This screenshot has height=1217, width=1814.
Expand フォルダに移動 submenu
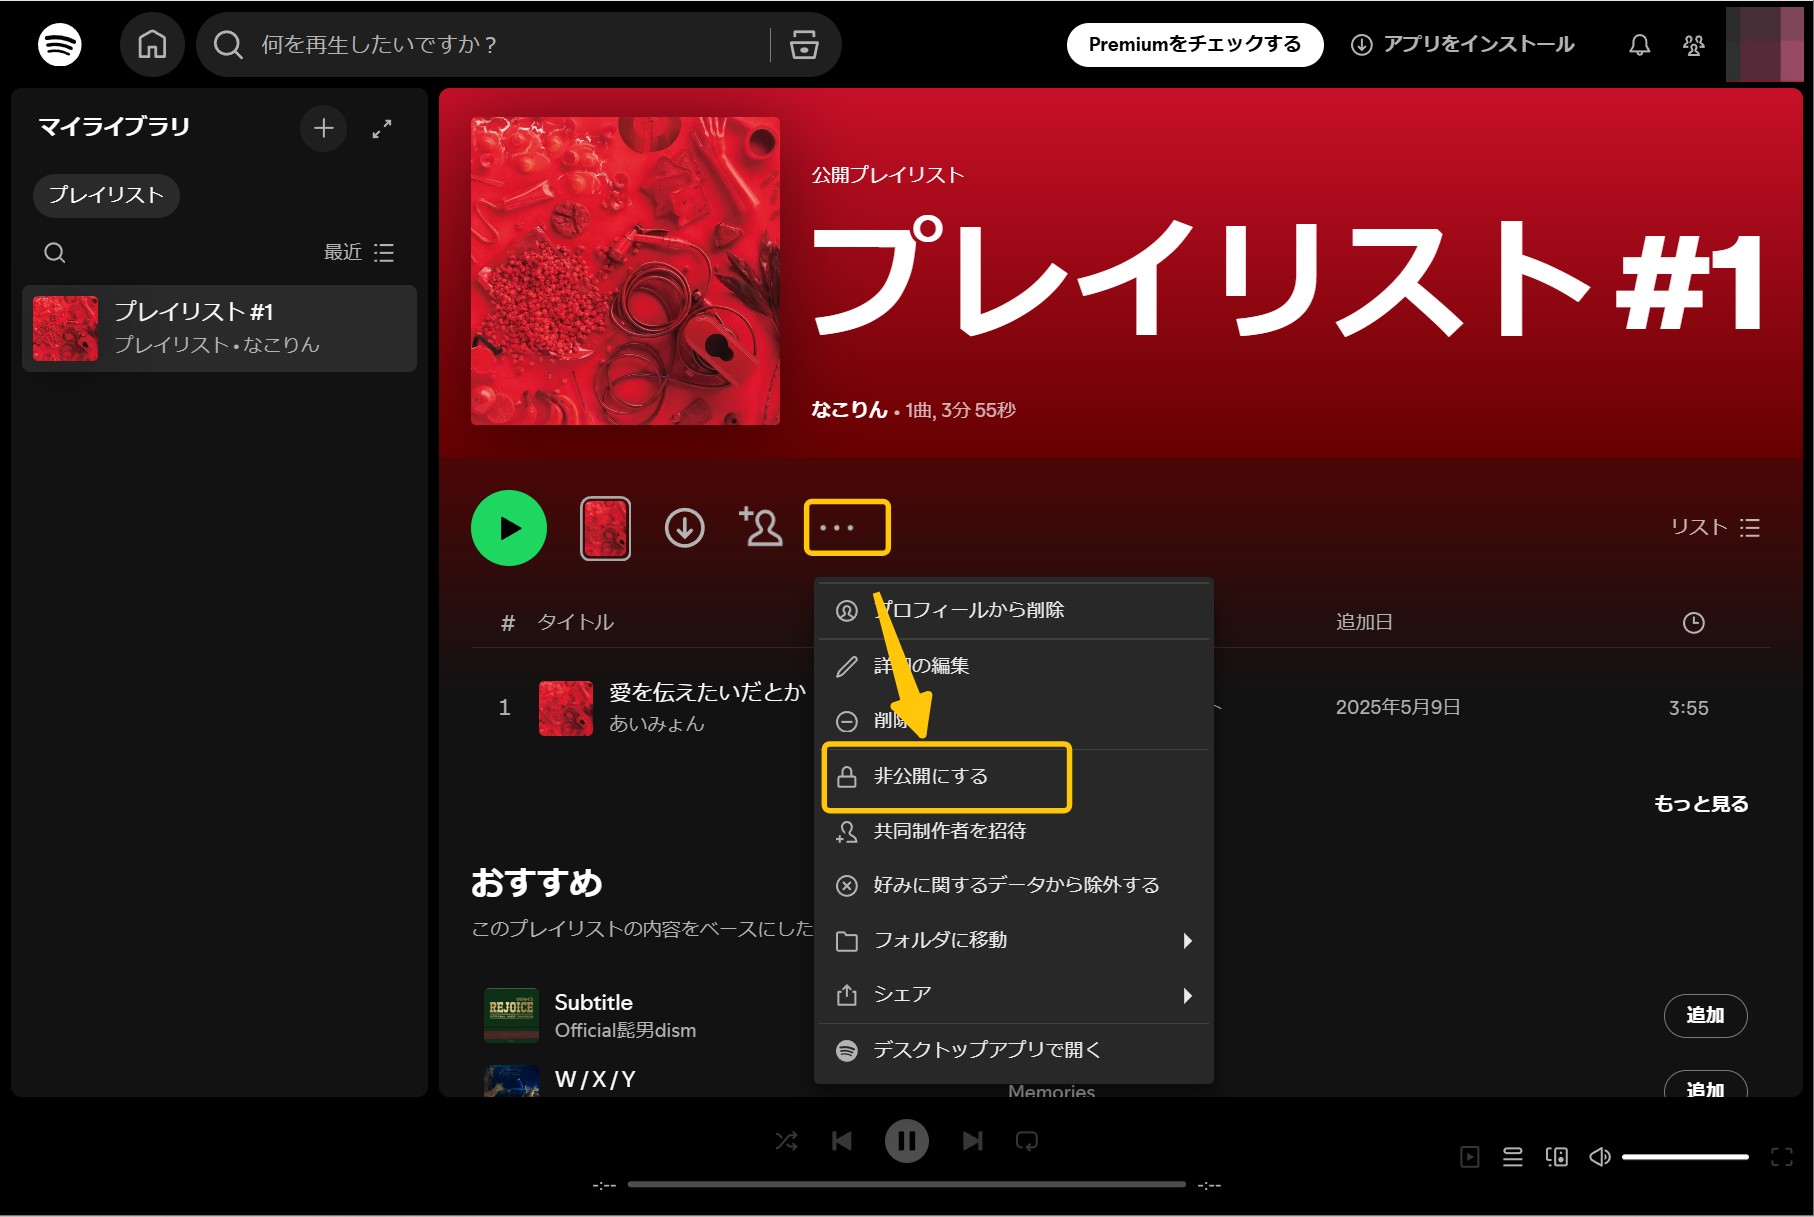1014,940
